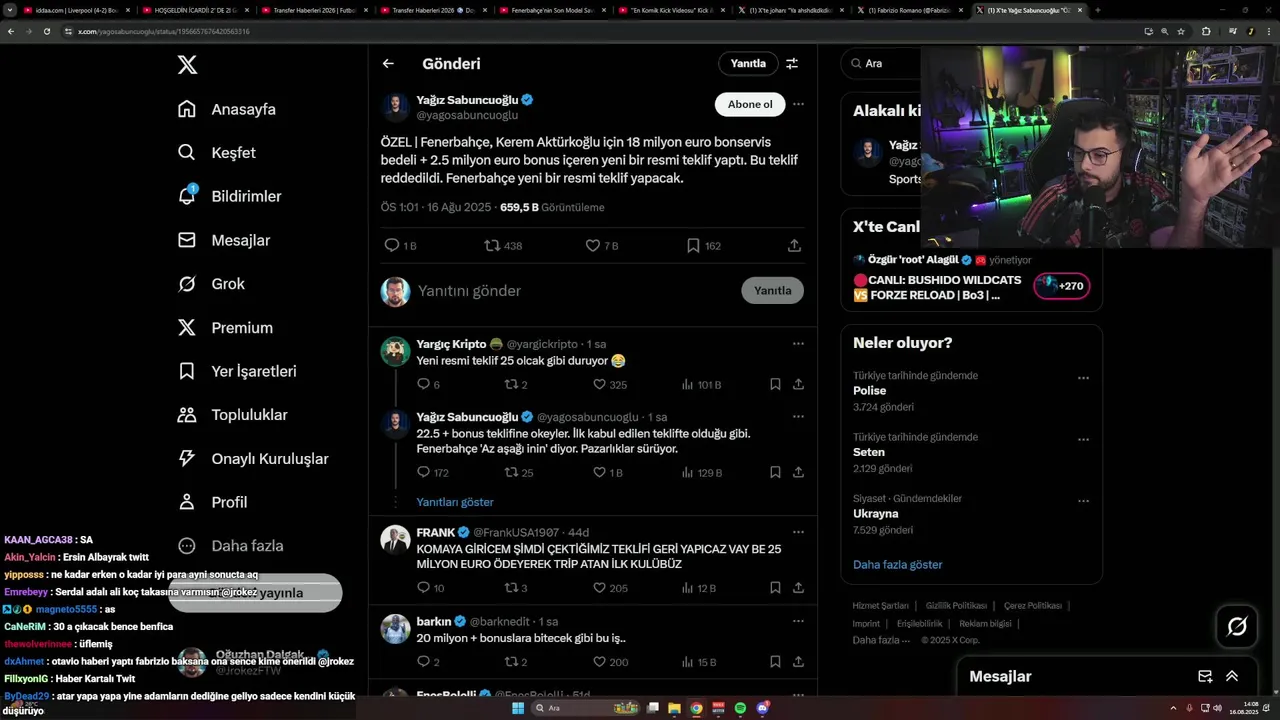Open Chrome from taskbar

pyautogui.click(x=696, y=708)
